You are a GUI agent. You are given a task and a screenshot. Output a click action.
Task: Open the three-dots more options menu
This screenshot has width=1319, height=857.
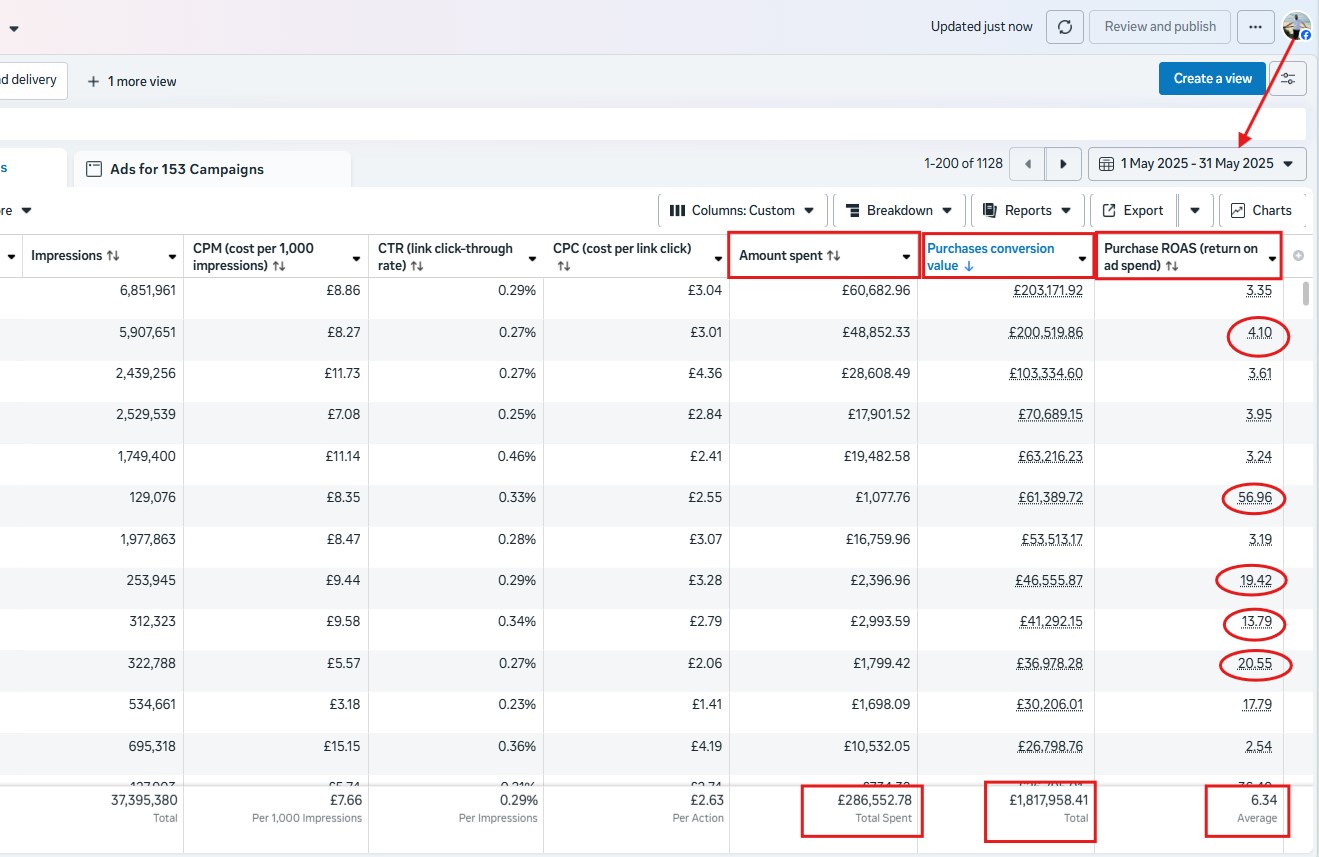pyautogui.click(x=1256, y=27)
